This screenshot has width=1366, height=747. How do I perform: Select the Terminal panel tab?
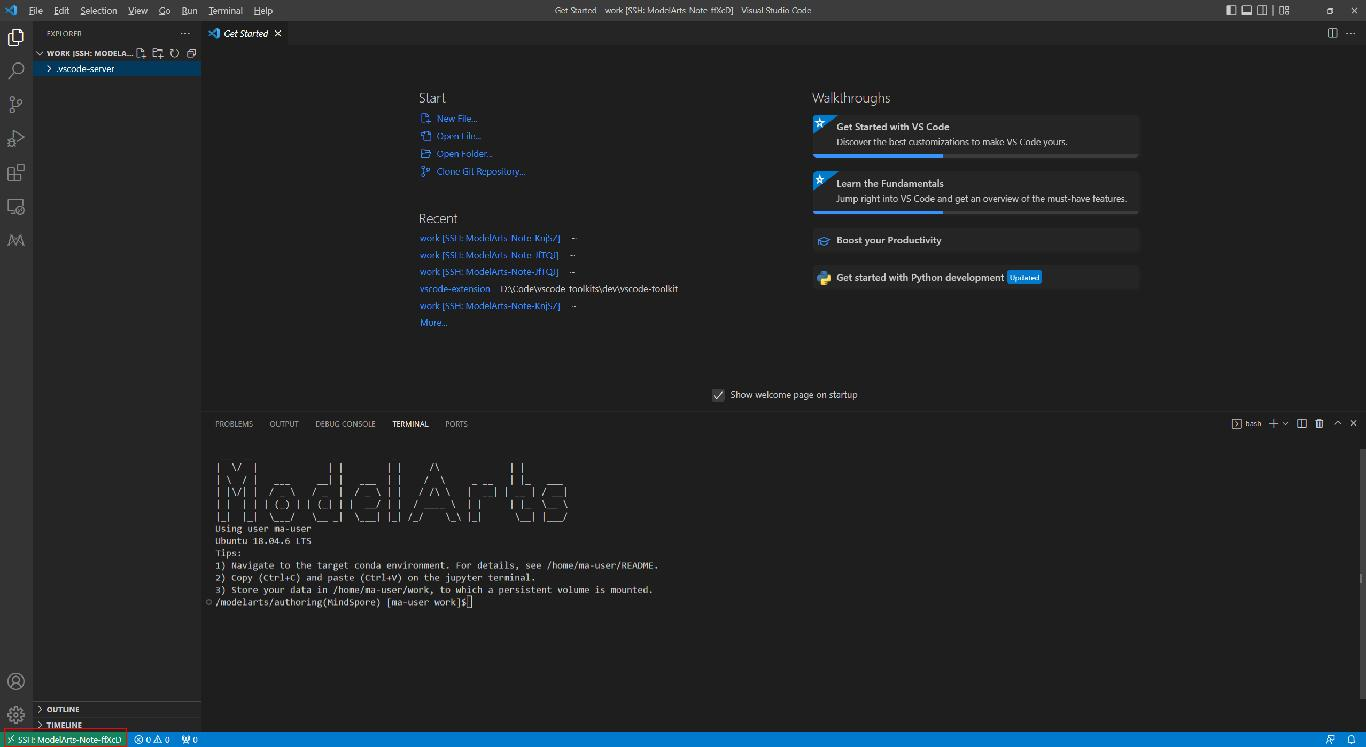click(410, 424)
